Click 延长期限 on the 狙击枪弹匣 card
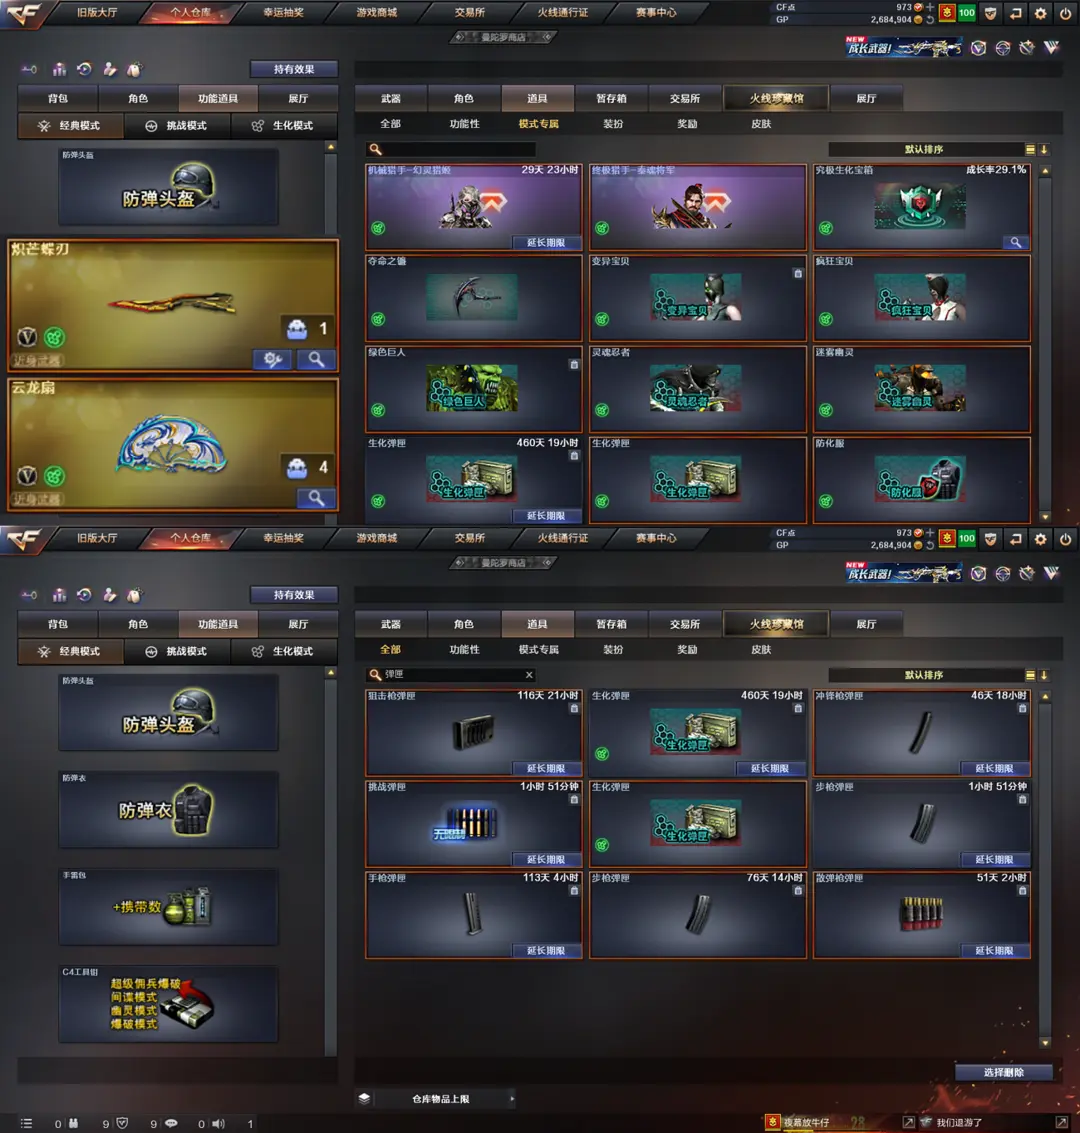 coord(546,769)
